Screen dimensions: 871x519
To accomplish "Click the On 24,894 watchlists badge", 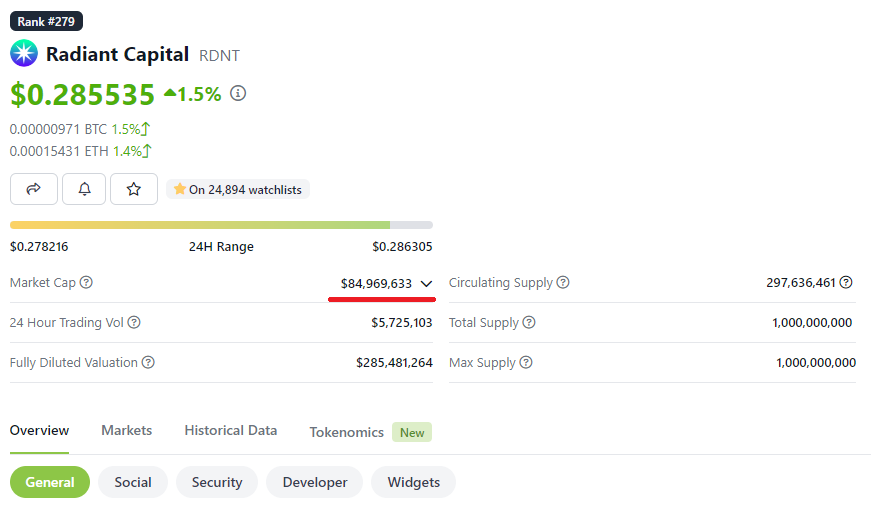I will pos(238,189).
